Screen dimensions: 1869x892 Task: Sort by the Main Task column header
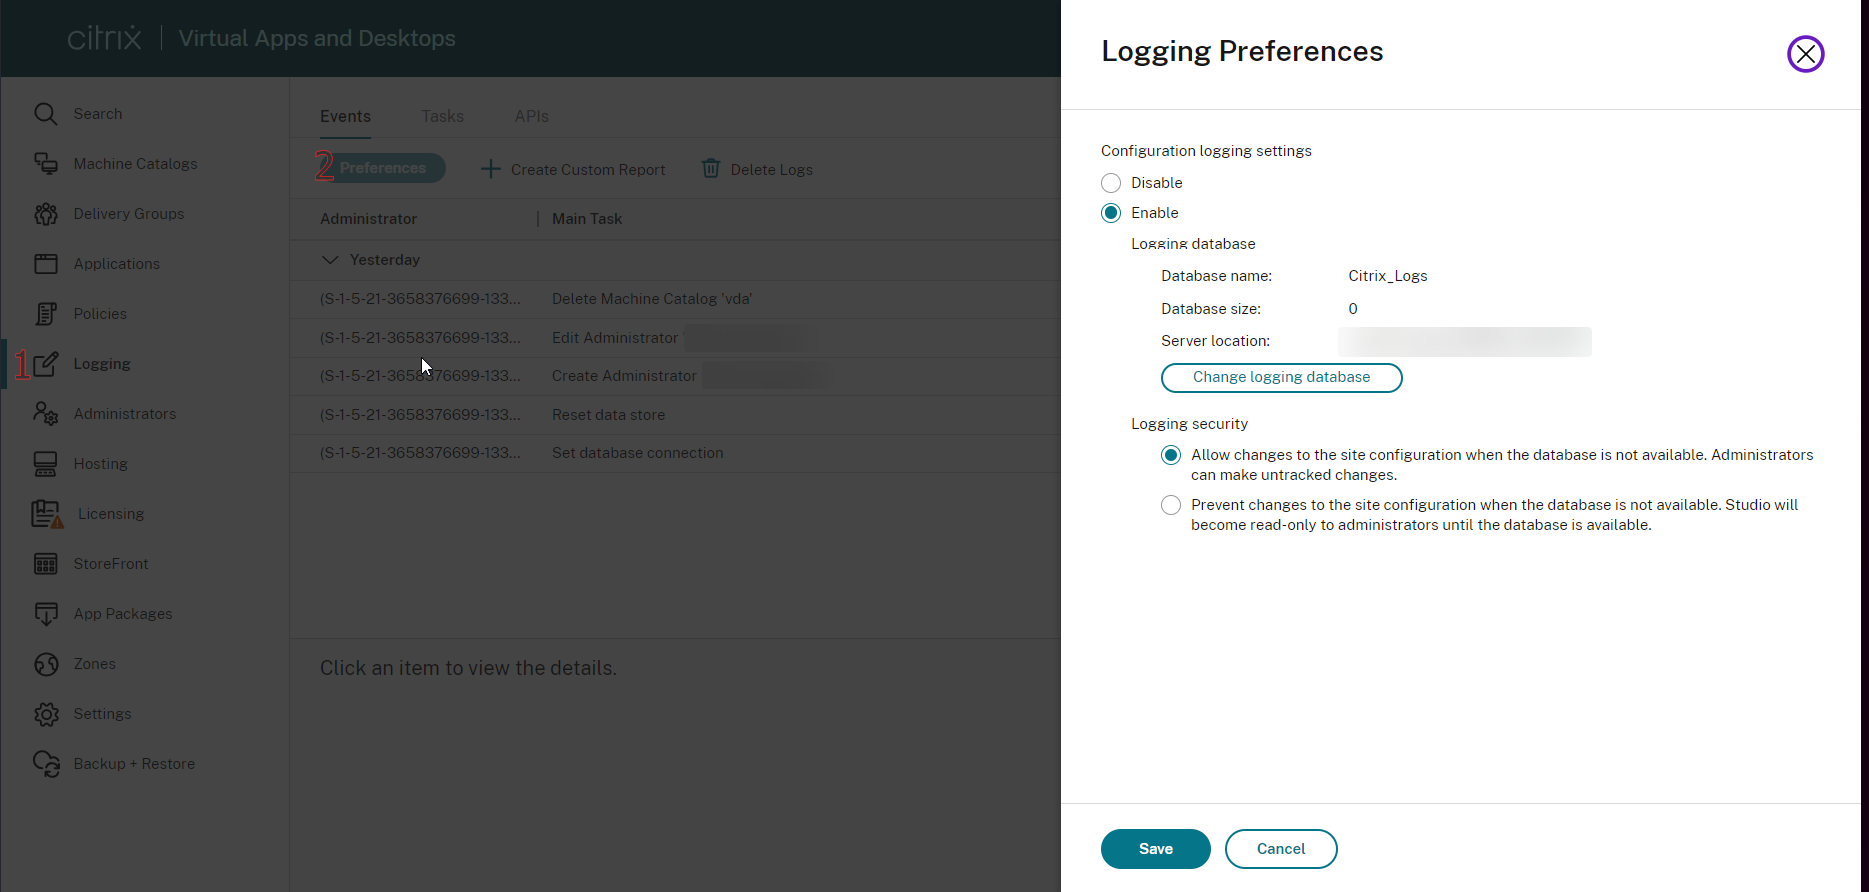(x=587, y=219)
